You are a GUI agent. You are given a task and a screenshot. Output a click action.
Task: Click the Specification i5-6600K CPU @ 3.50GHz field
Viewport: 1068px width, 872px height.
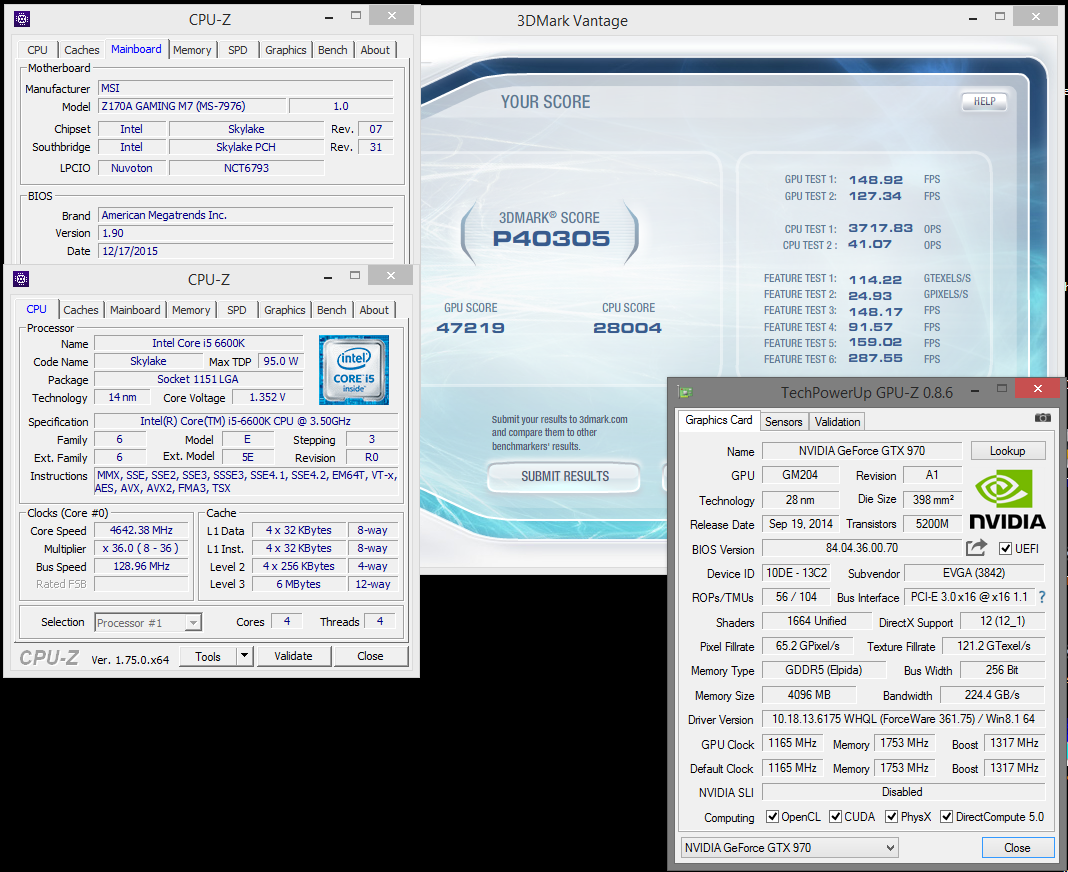[x=245, y=421]
